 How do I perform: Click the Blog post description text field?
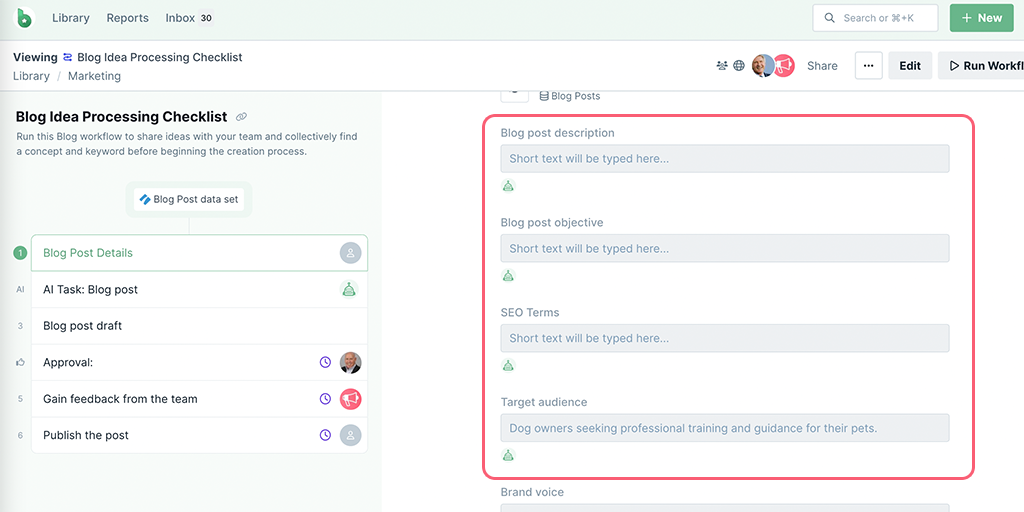pos(725,159)
